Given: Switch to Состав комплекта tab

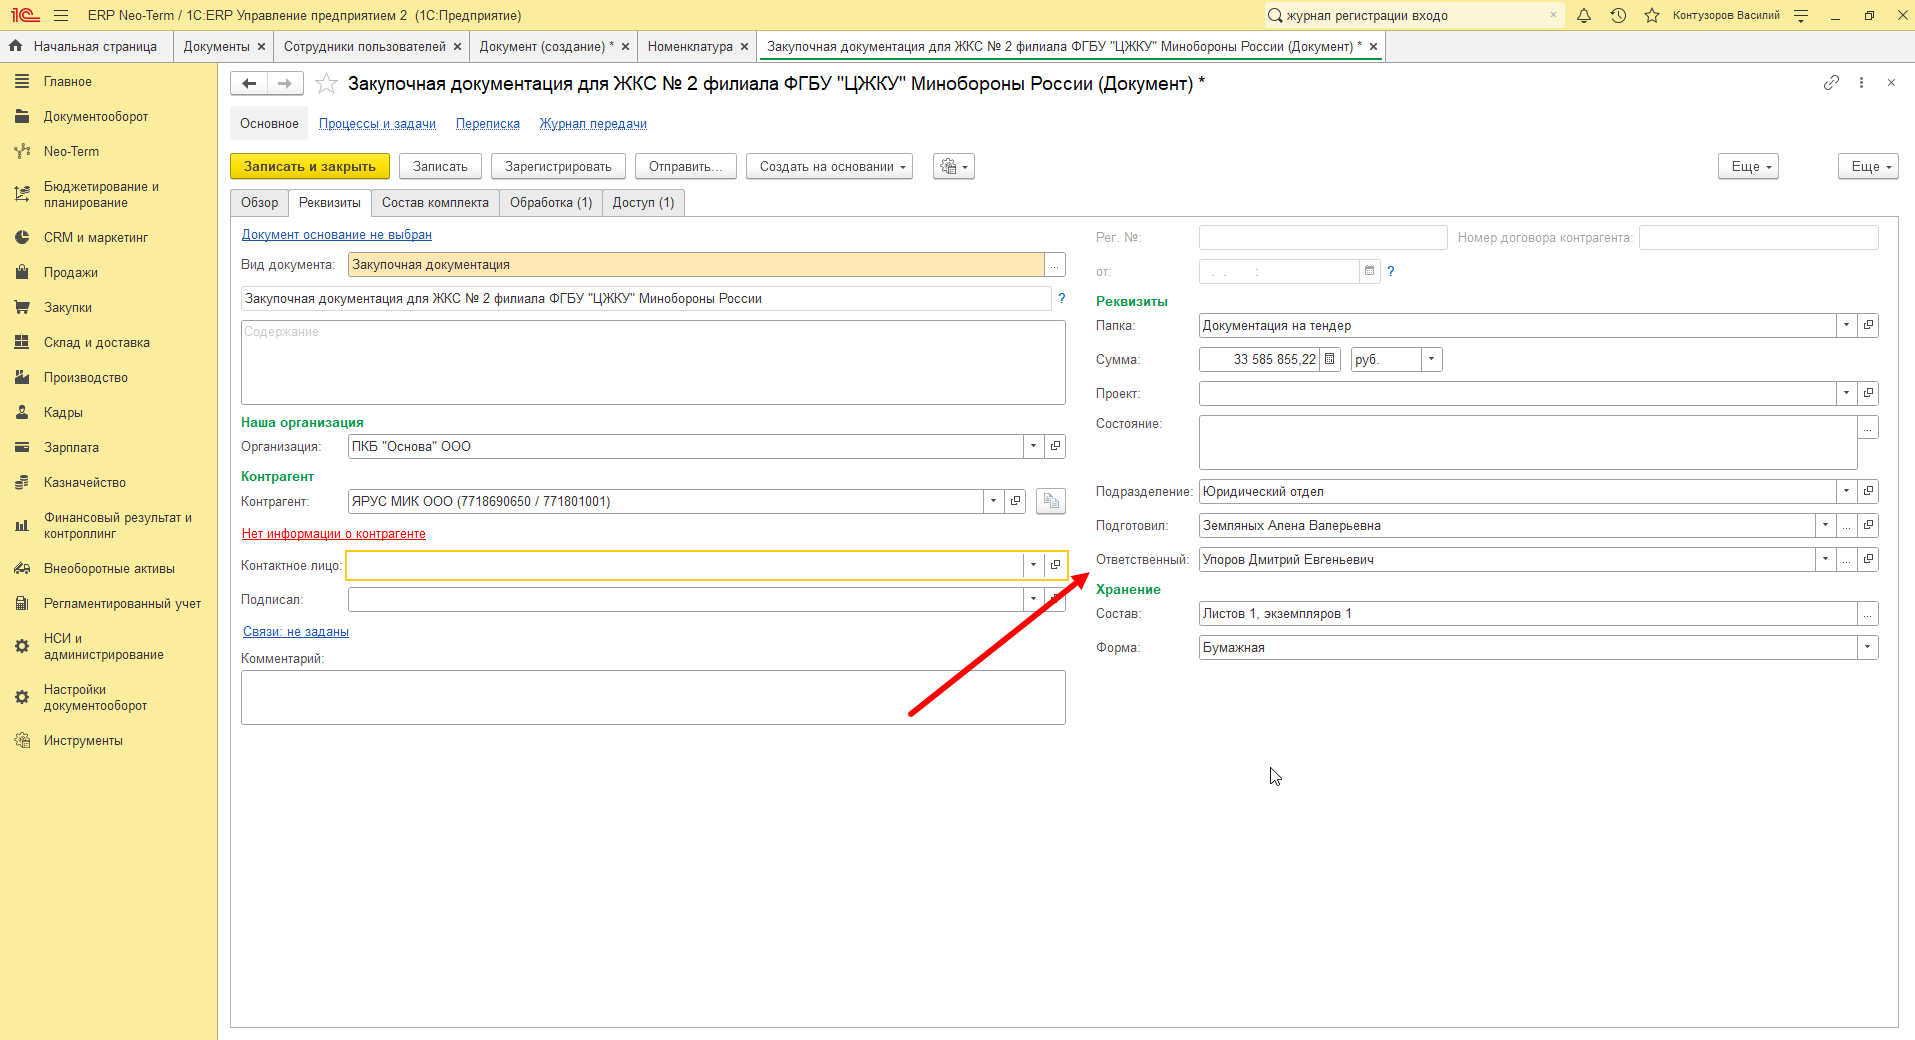Looking at the screenshot, I should pyautogui.click(x=435, y=202).
